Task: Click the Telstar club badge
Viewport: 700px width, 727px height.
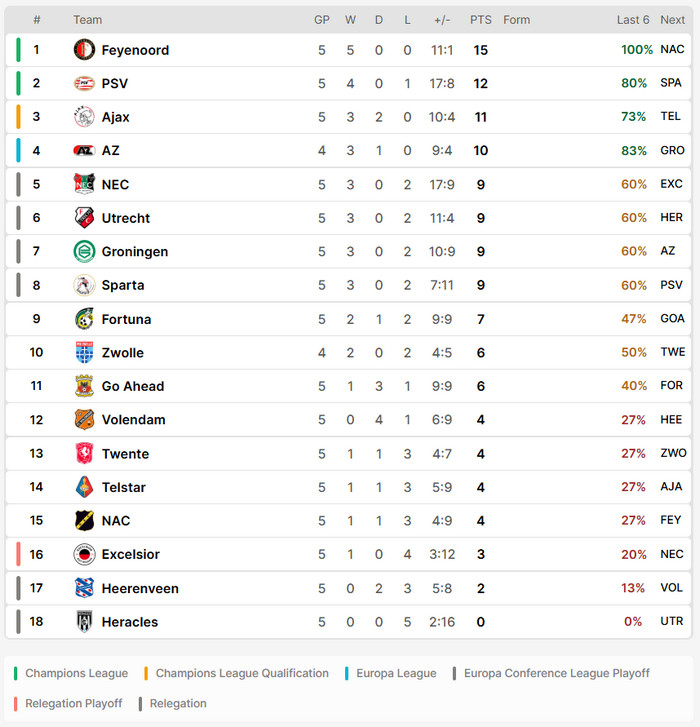Action: [x=84, y=487]
